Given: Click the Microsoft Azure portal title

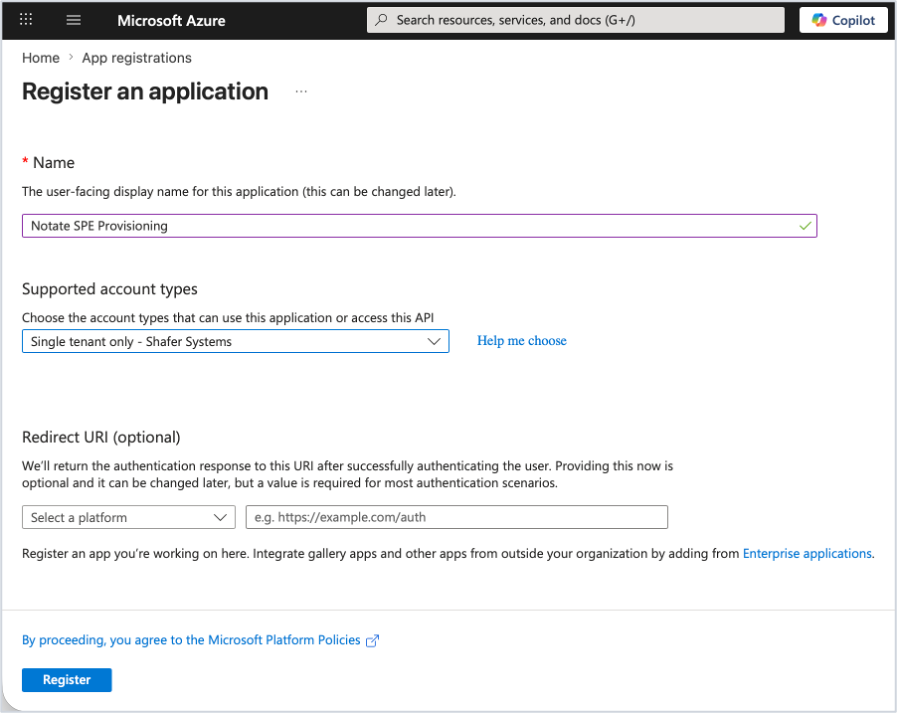Looking at the screenshot, I should tap(171, 21).
